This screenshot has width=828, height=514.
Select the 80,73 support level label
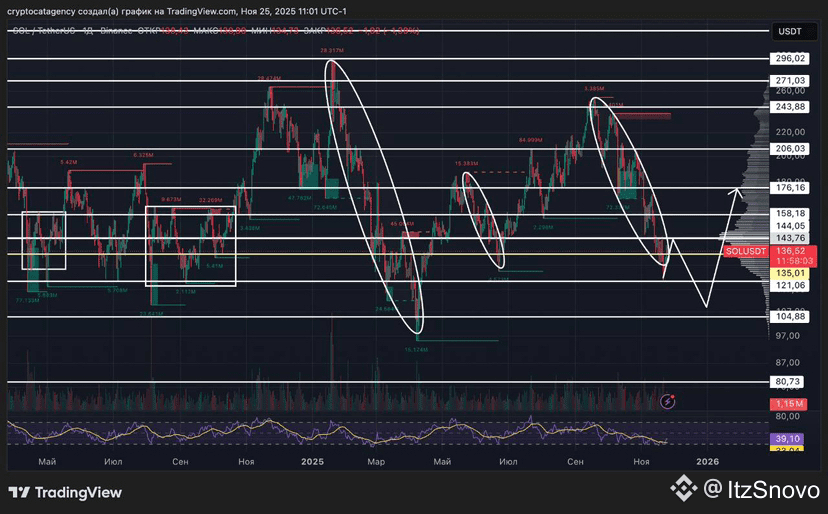(790, 381)
